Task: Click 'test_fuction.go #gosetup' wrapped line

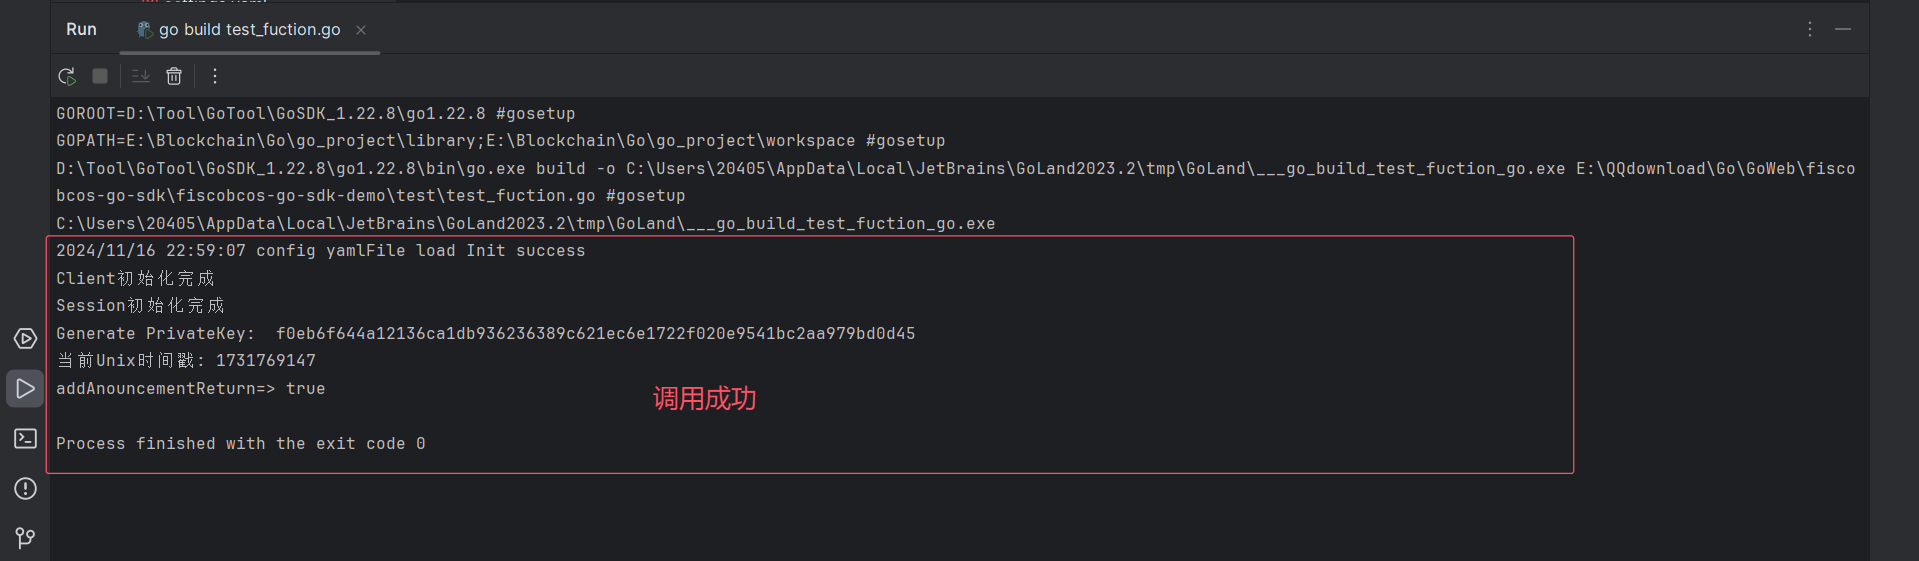Action: point(371,196)
